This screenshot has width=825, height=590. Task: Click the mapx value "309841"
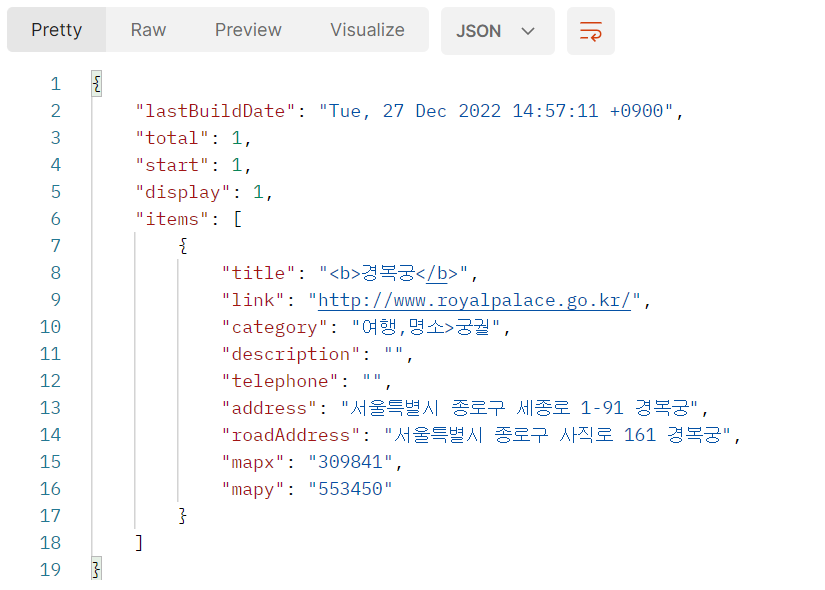[x=350, y=462]
